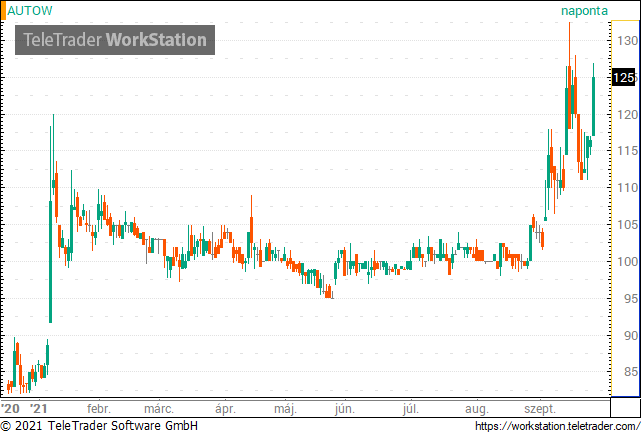The width and height of the screenshot is (641, 435).
Task: Click the 'aug.' date axis label
Action: point(477,408)
